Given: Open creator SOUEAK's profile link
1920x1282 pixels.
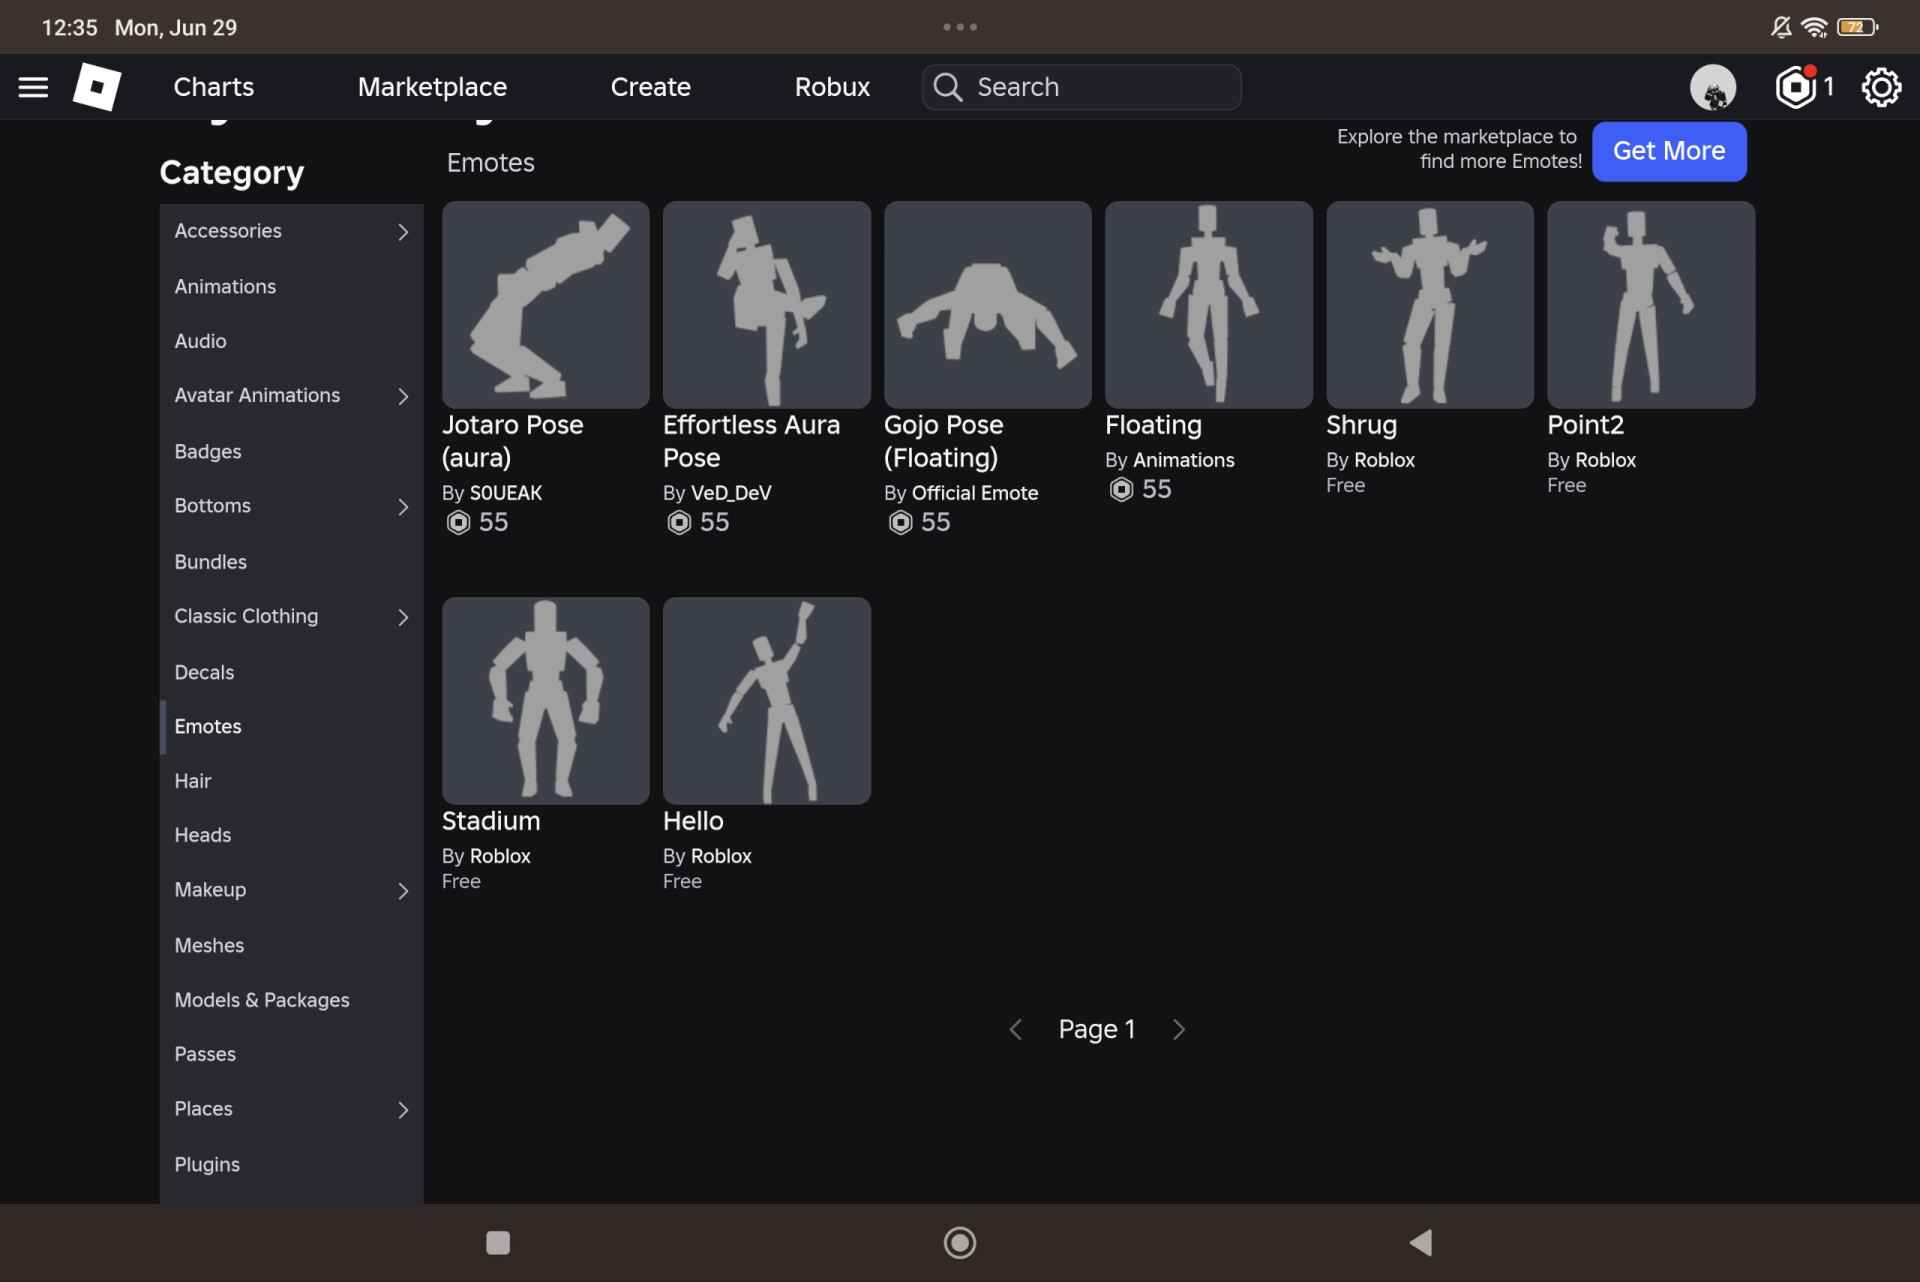Looking at the screenshot, I should coord(506,493).
